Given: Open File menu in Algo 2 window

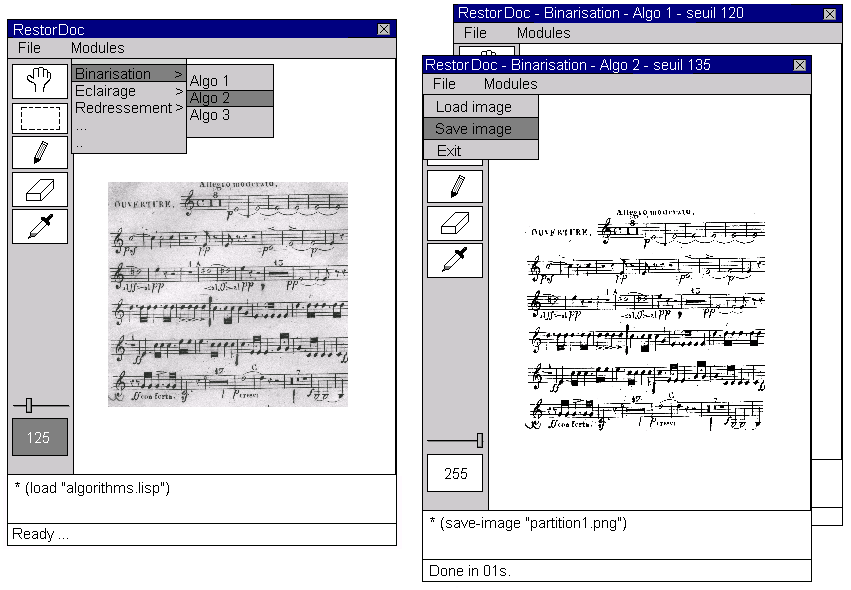Looking at the screenshot, I should pos(444,84).
